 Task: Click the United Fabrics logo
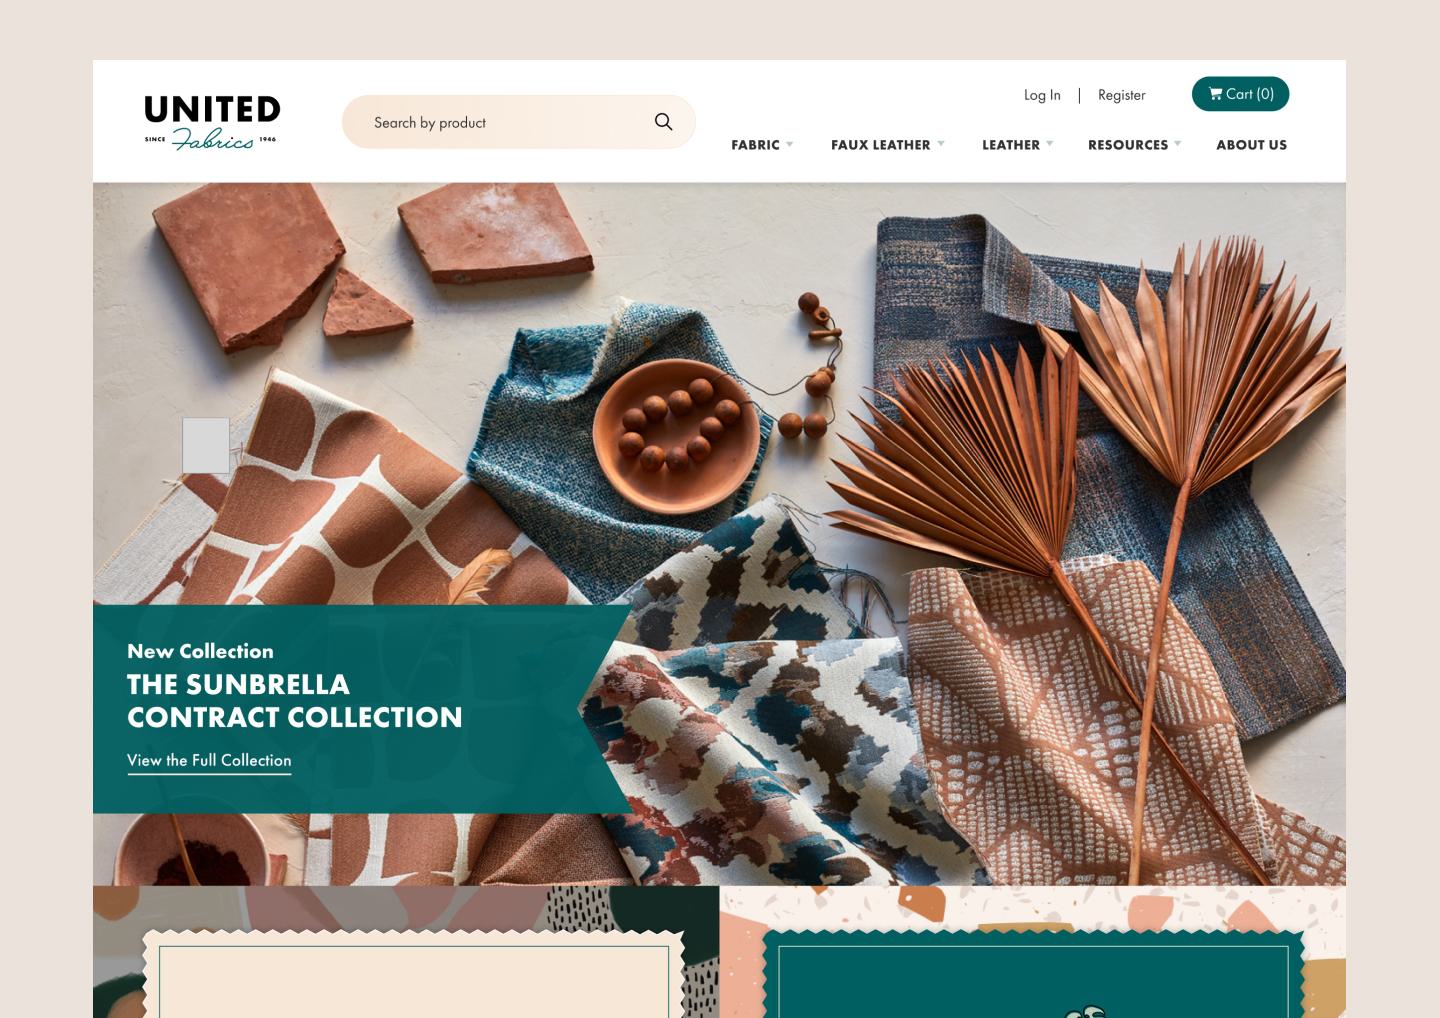[212, 122]
